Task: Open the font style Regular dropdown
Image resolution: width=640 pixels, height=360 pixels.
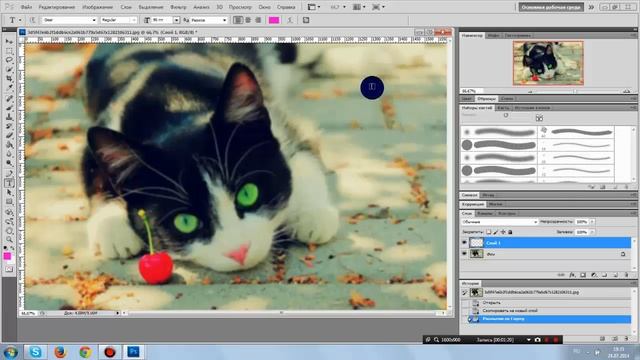Action: click(133, 20)
